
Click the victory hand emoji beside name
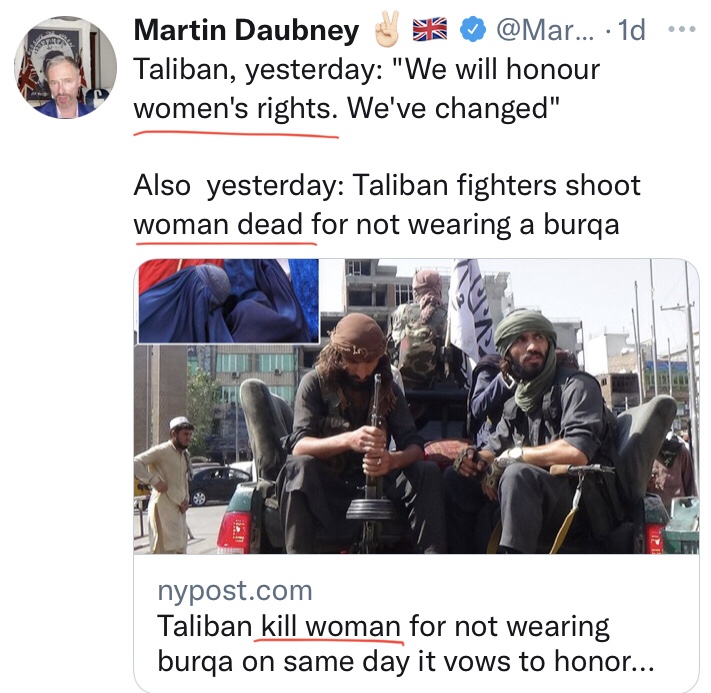coord(386,29)
